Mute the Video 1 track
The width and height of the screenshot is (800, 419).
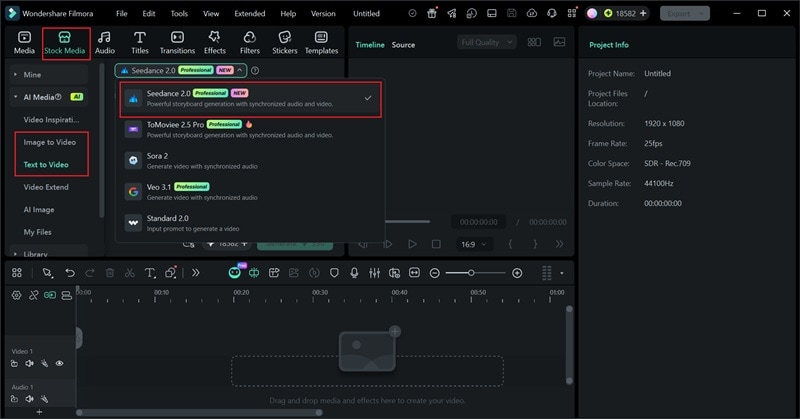tap(30, 363)
